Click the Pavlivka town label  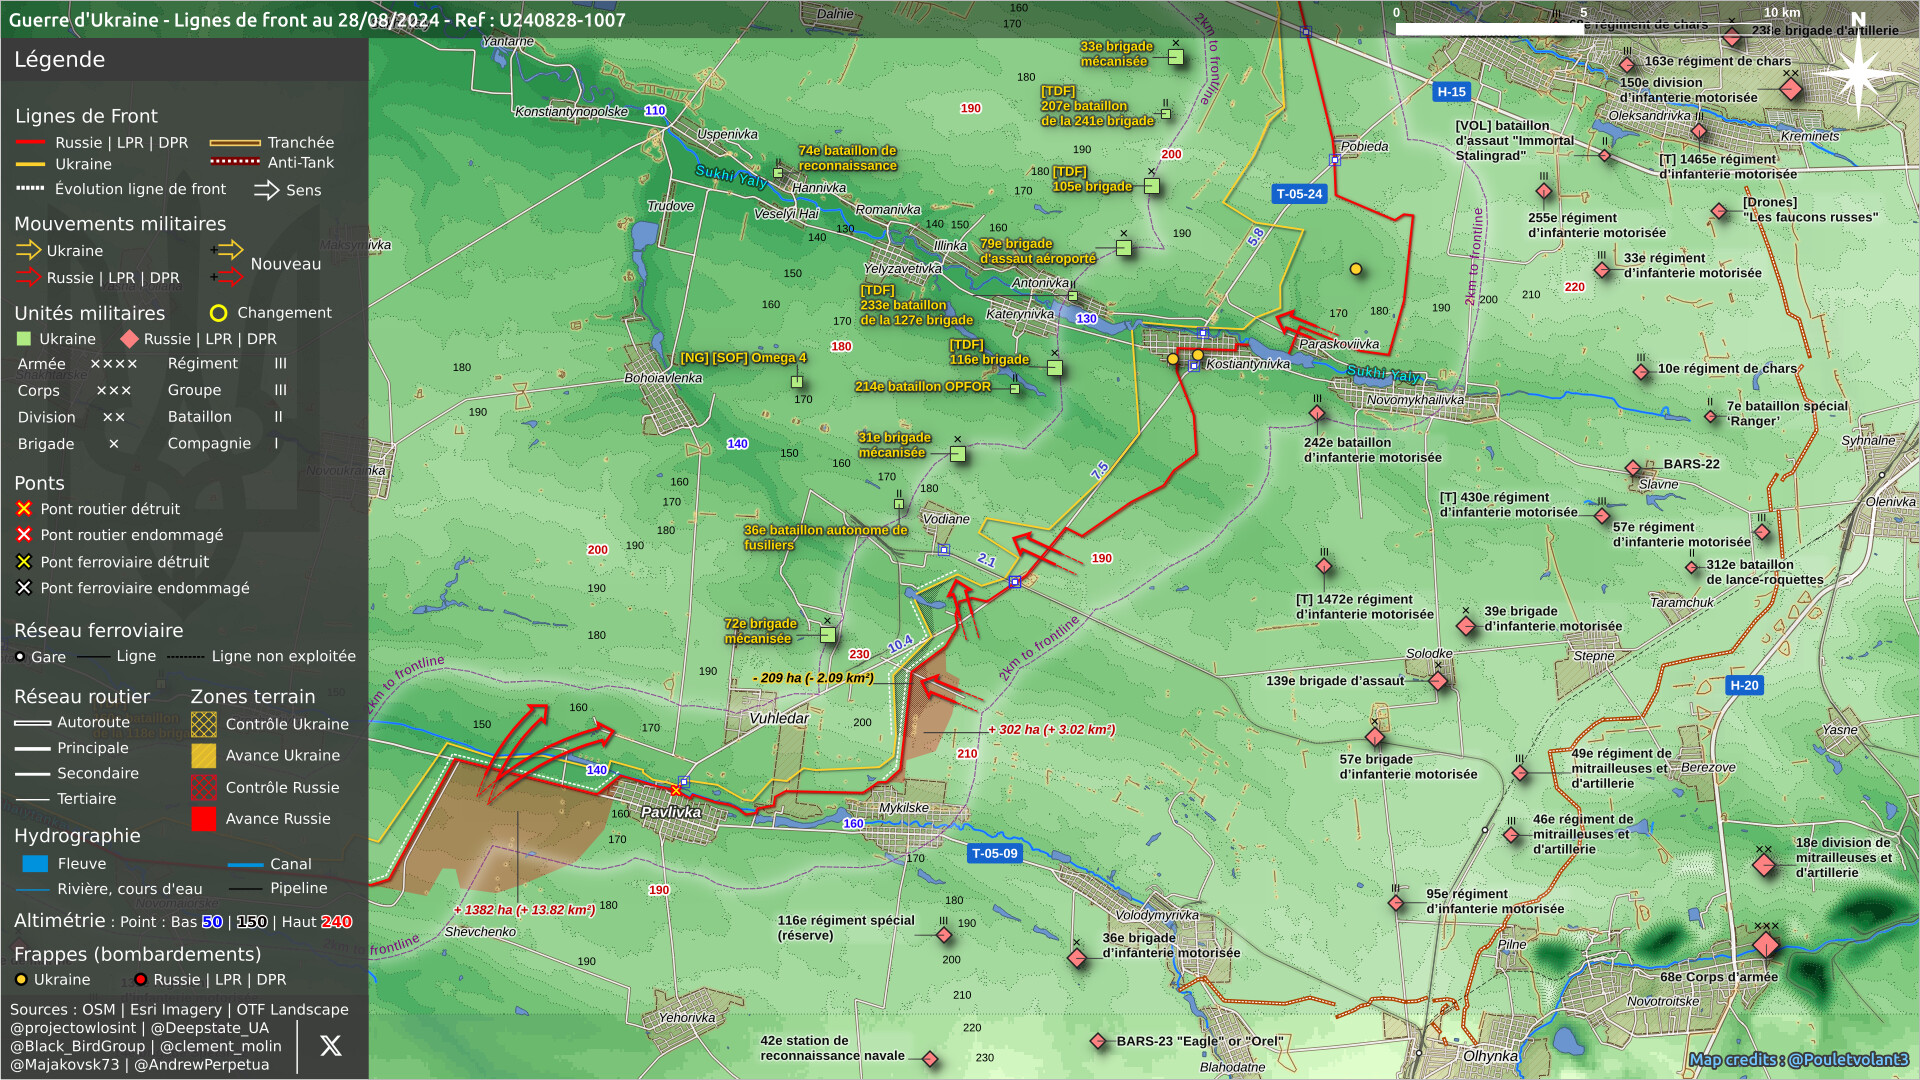(670, 812)
